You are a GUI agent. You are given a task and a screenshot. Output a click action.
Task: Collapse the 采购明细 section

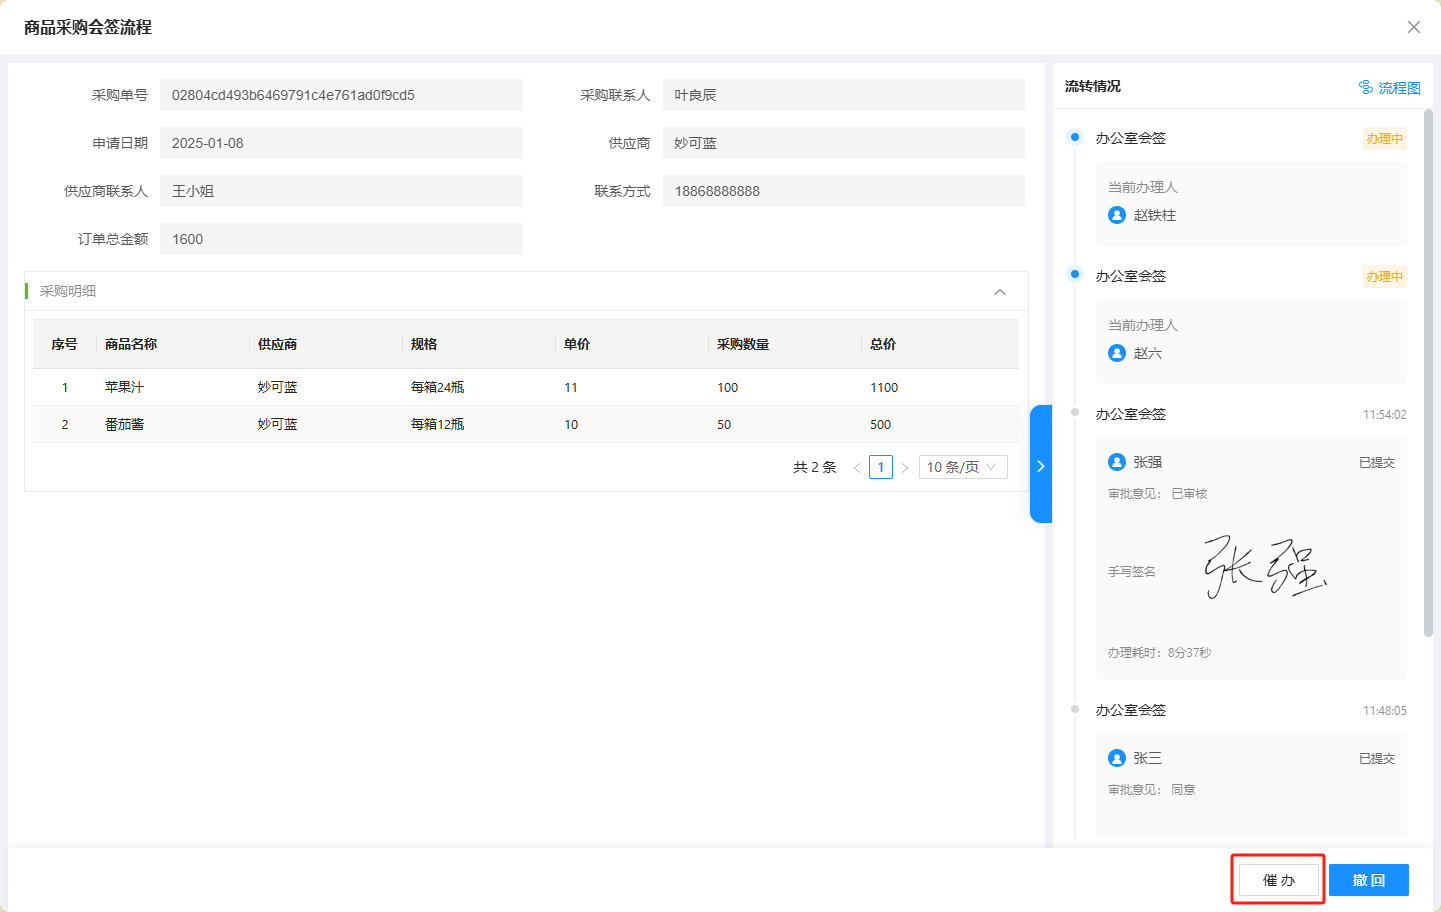[x=999, y=292]
